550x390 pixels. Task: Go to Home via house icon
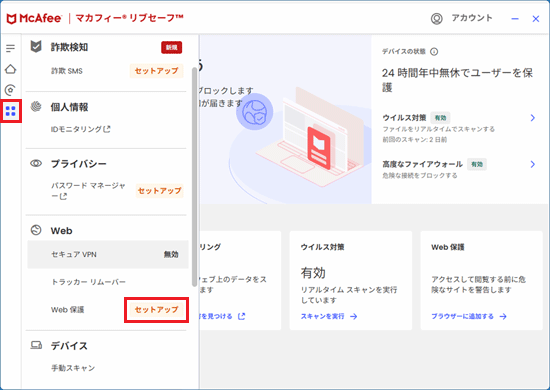click(x=11, y=69)
